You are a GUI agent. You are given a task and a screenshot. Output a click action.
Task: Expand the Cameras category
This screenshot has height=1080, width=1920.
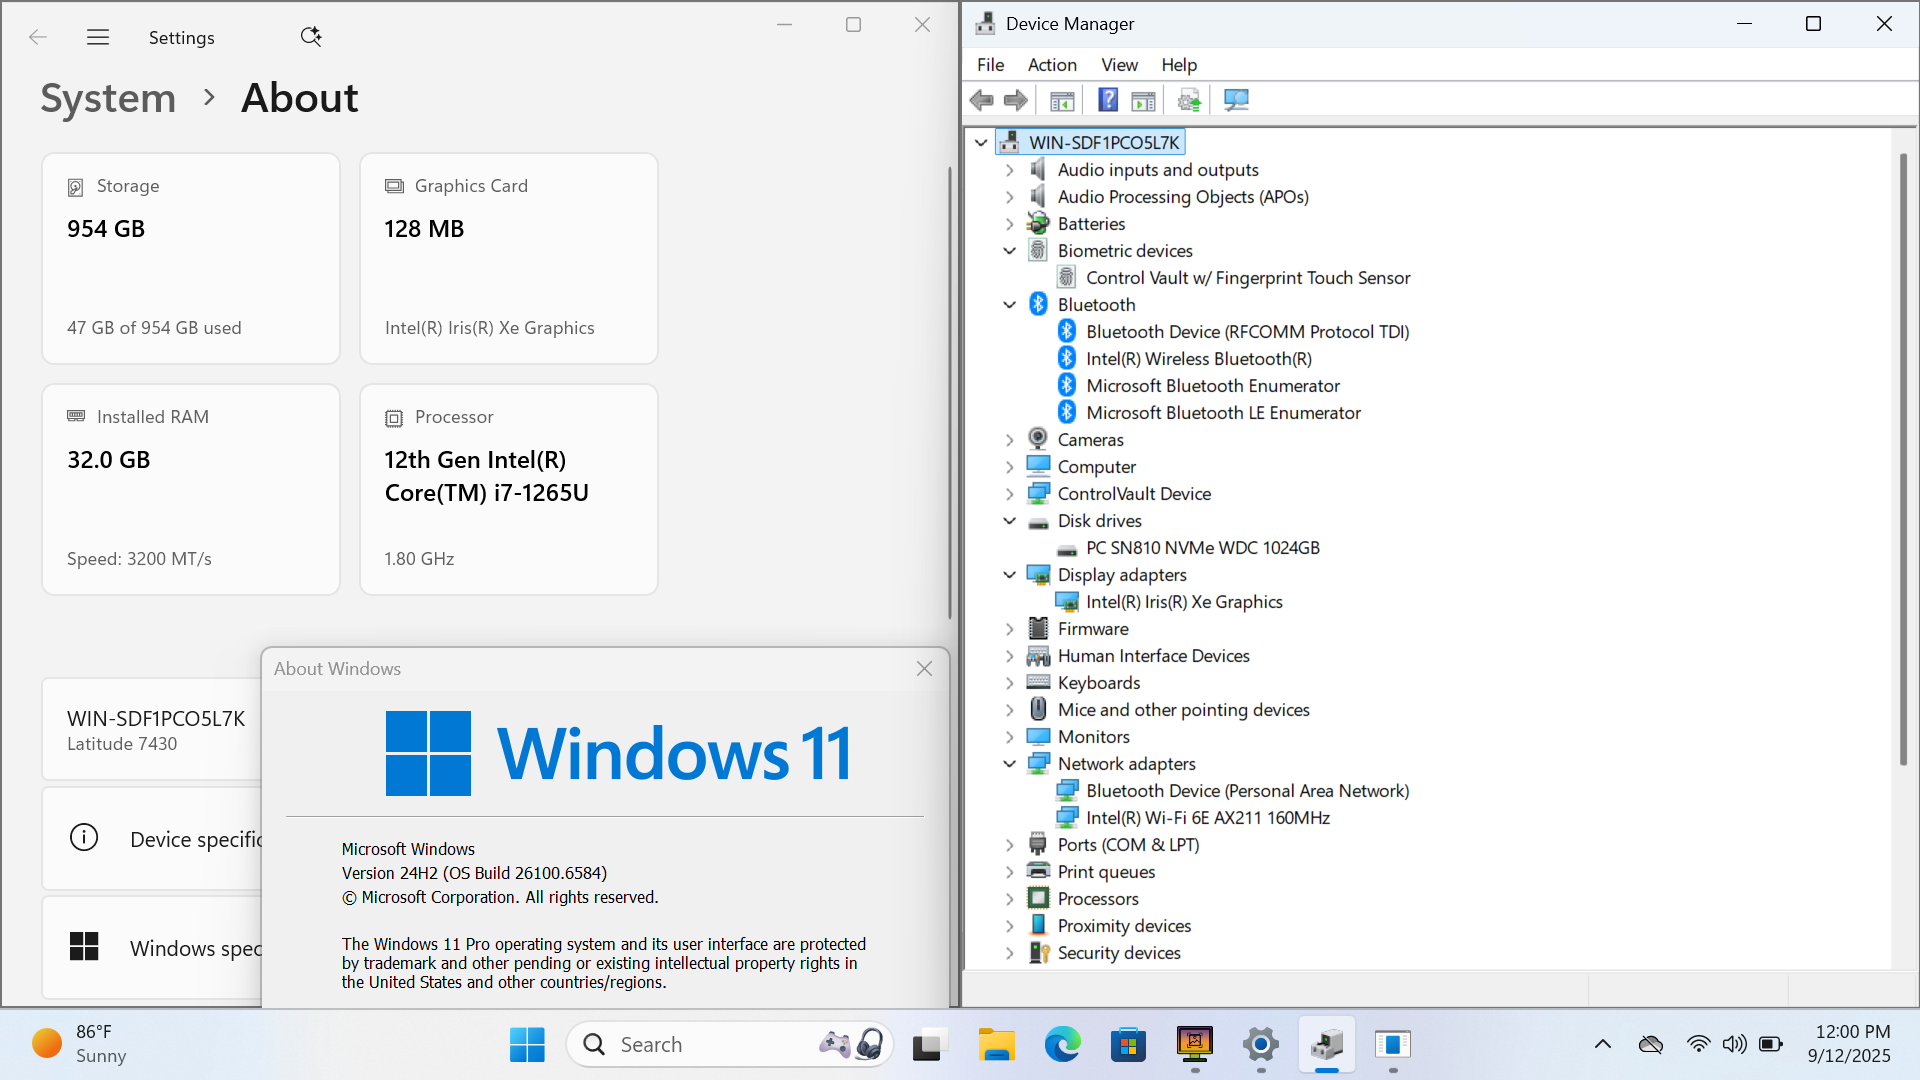point(1009,440)
